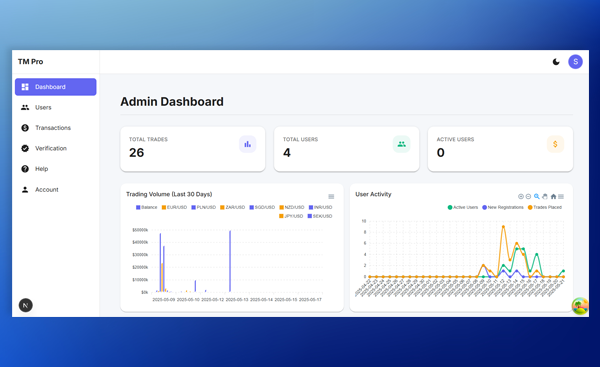Activate the panning hand tool
600x367 pixels.
click(545, 196)
